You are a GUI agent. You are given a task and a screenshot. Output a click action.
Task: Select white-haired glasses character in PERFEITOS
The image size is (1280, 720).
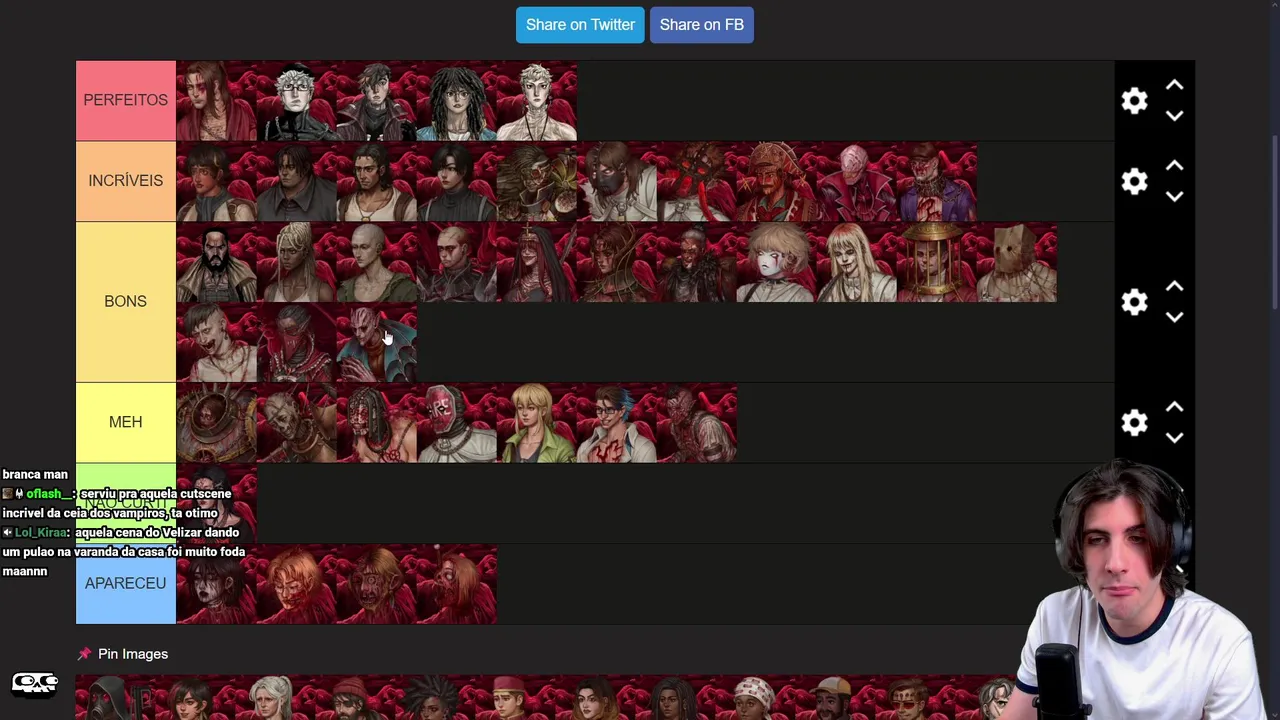[x=296, y=101]
